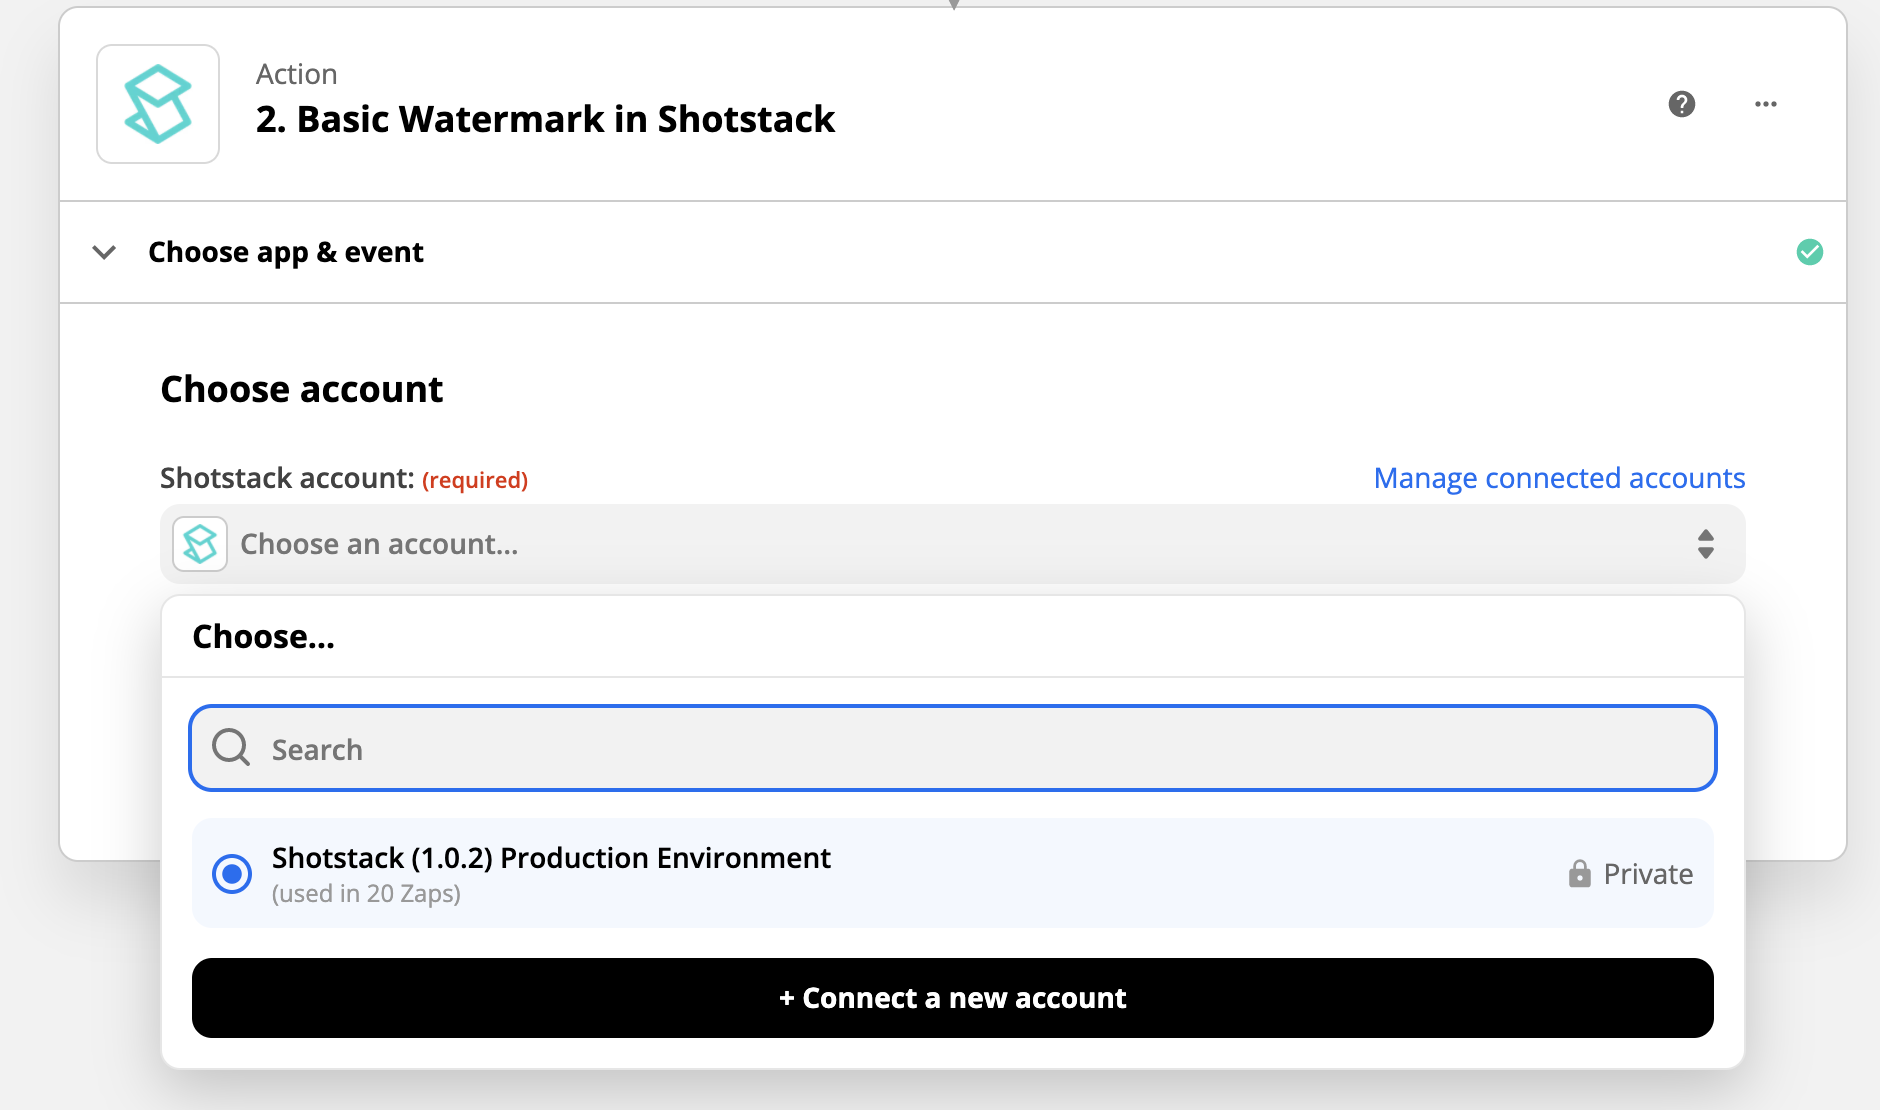
Task: Collapse the Choose app & event chevron
Action: (104, 252)
